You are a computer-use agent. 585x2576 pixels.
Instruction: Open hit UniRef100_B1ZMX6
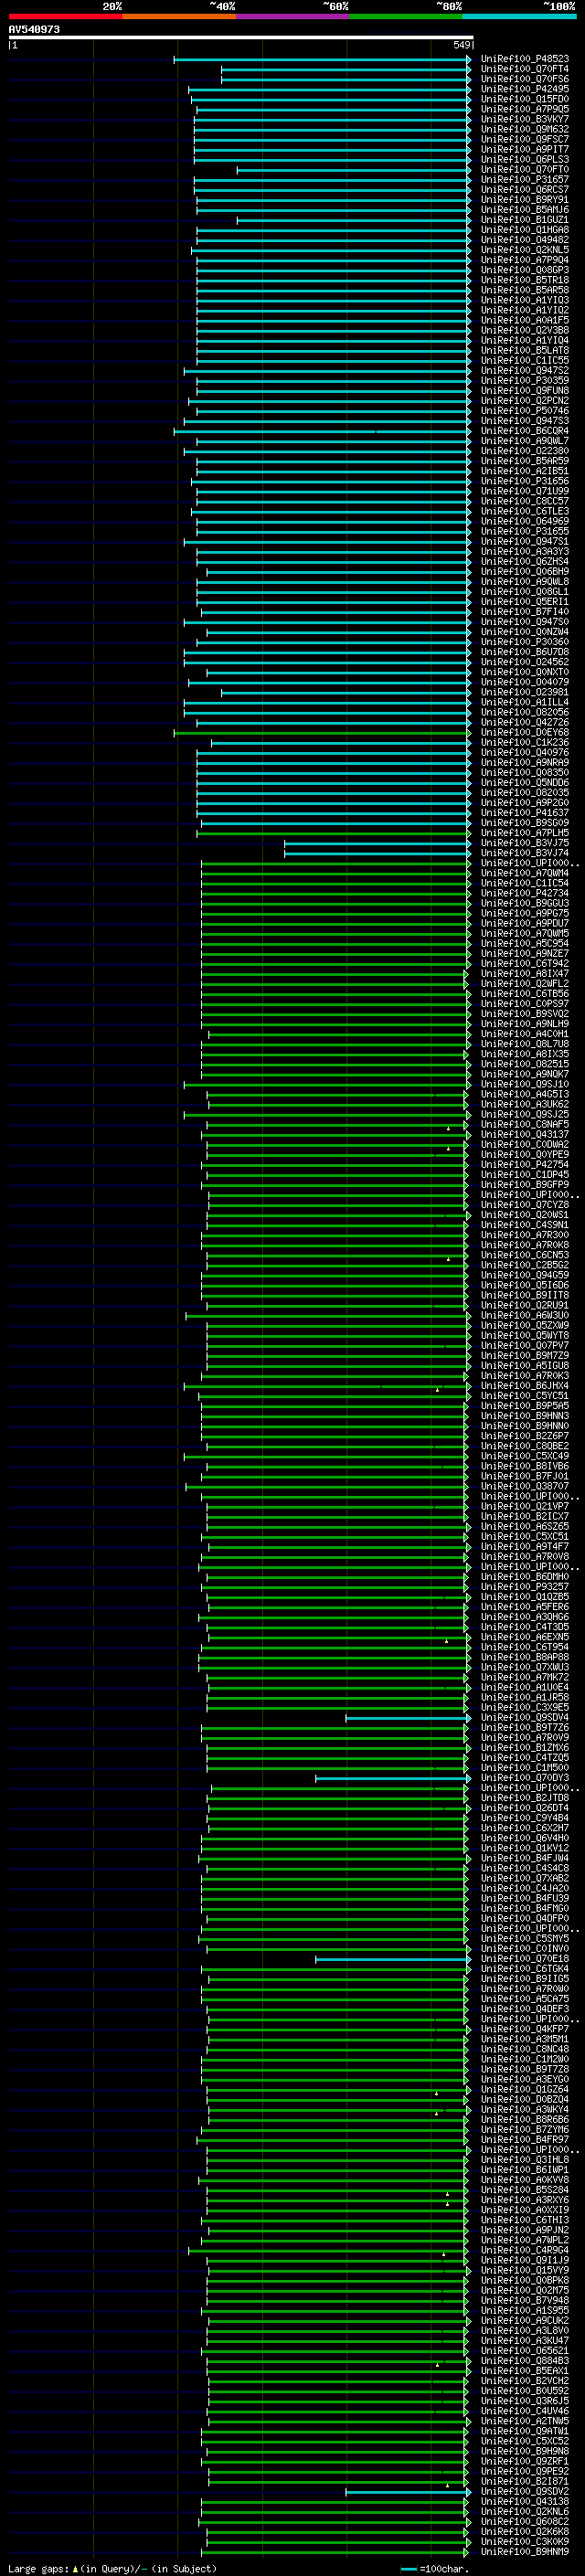(x=525, y=1748)
